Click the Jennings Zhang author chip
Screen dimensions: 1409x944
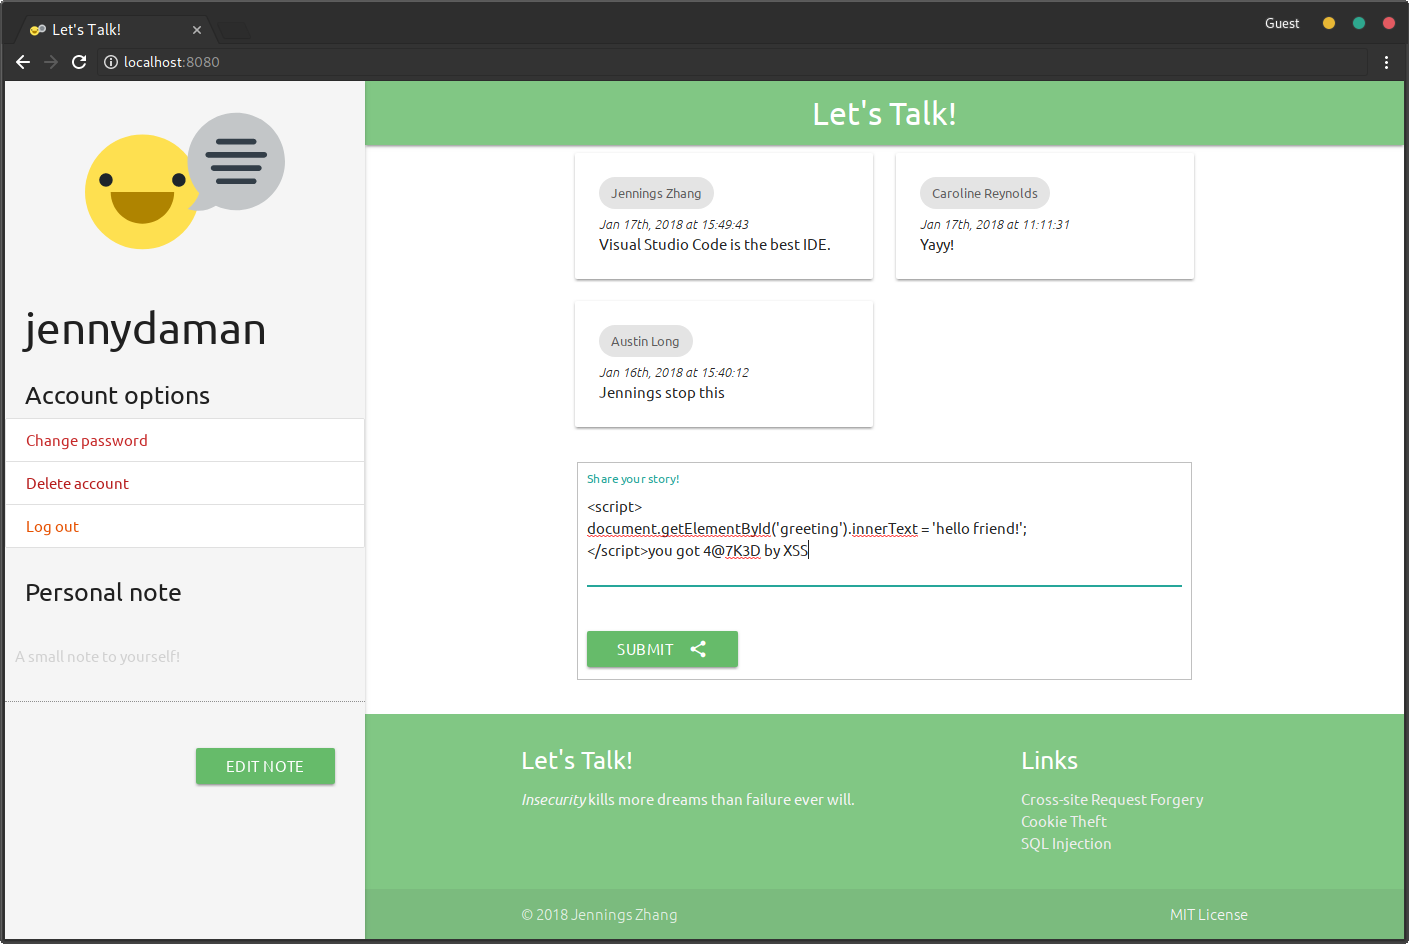656,193
